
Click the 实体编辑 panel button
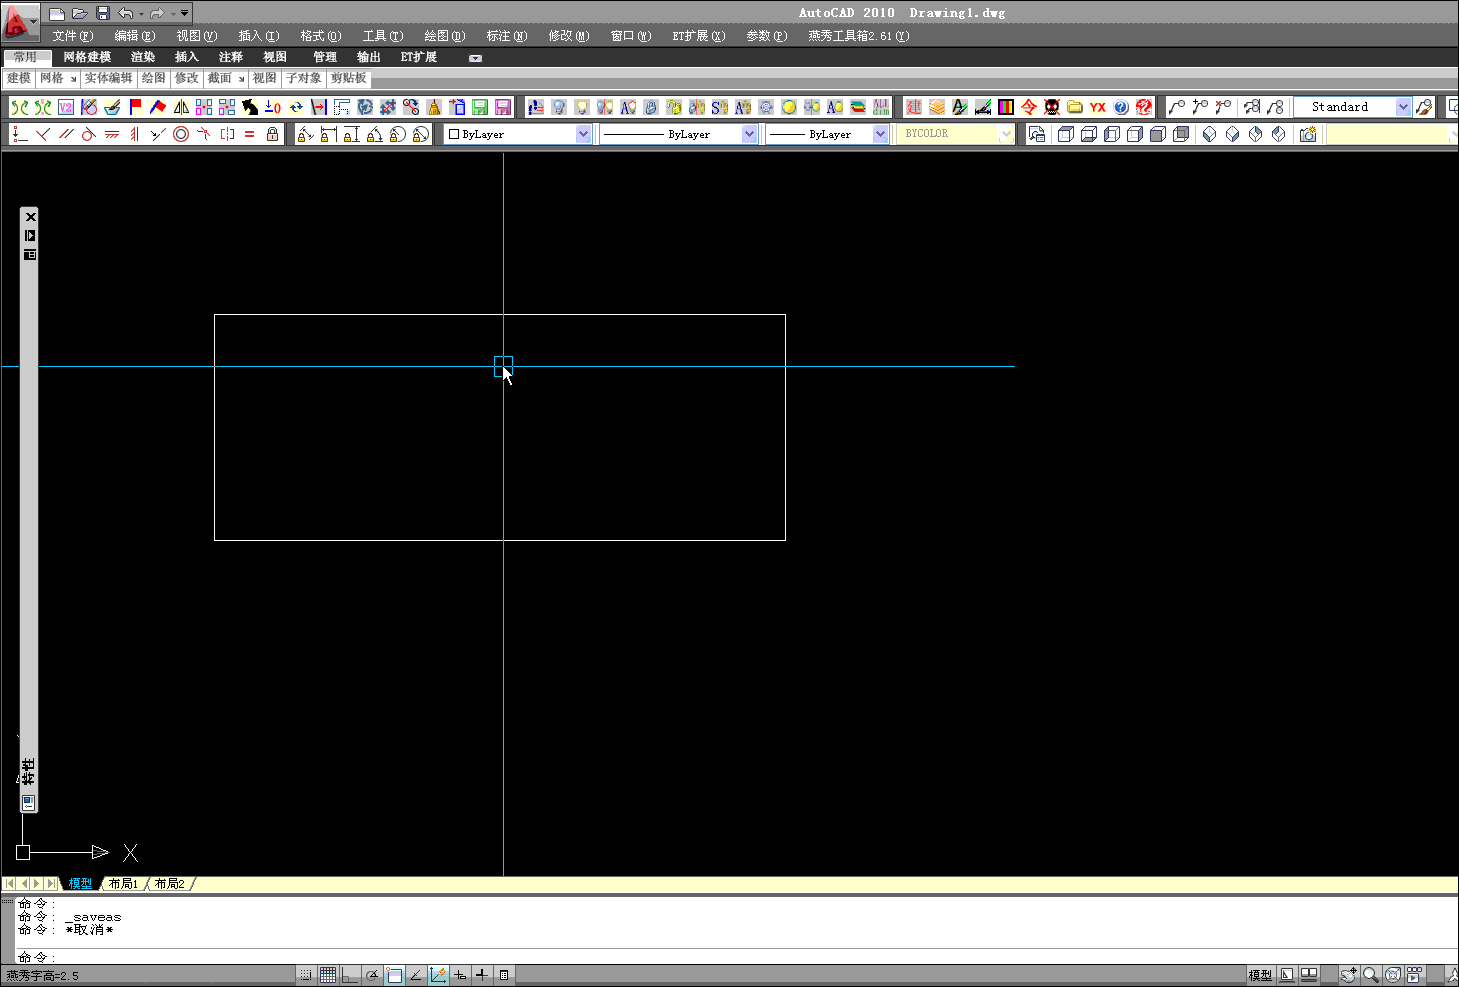click(x=108, y=79)
